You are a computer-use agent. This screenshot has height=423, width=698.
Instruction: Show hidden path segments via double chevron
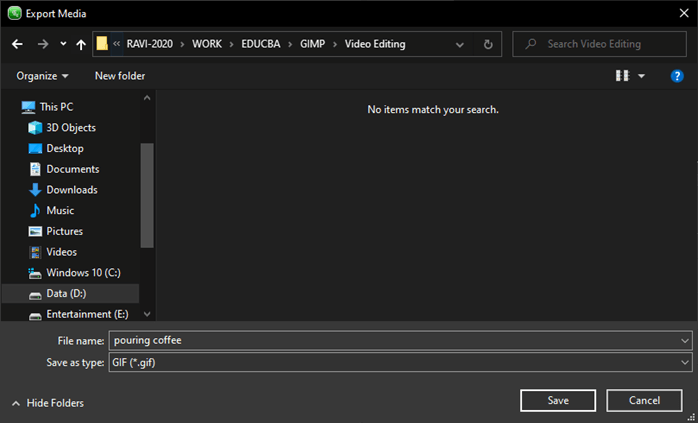[117, 44]
